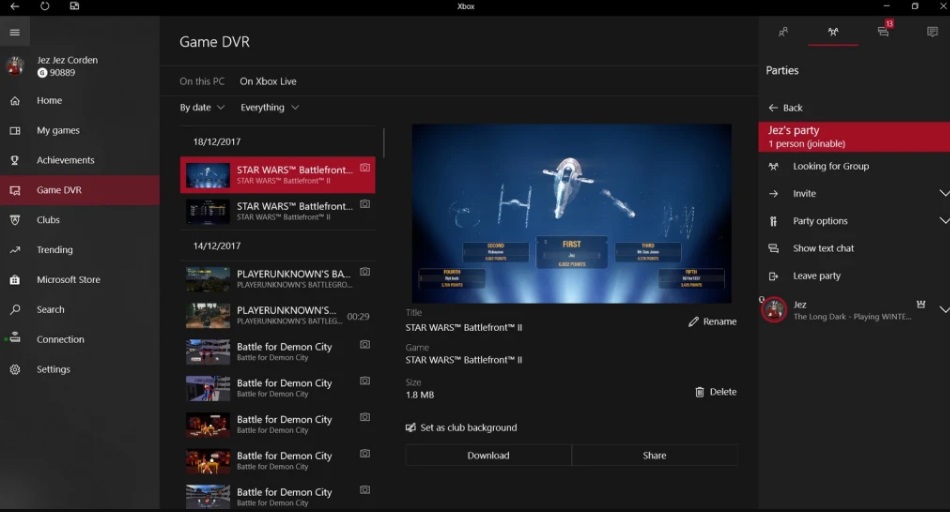Expand Jez party member chevron

point(944,310)
